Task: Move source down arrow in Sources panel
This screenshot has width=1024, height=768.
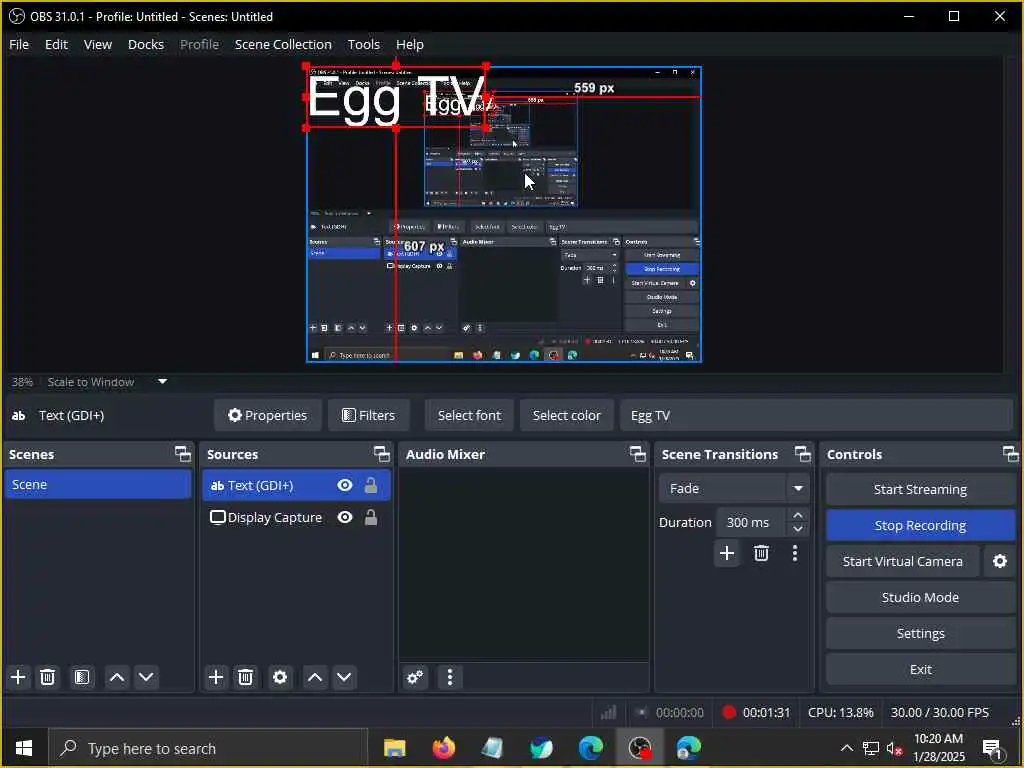Action: (344, 677)
